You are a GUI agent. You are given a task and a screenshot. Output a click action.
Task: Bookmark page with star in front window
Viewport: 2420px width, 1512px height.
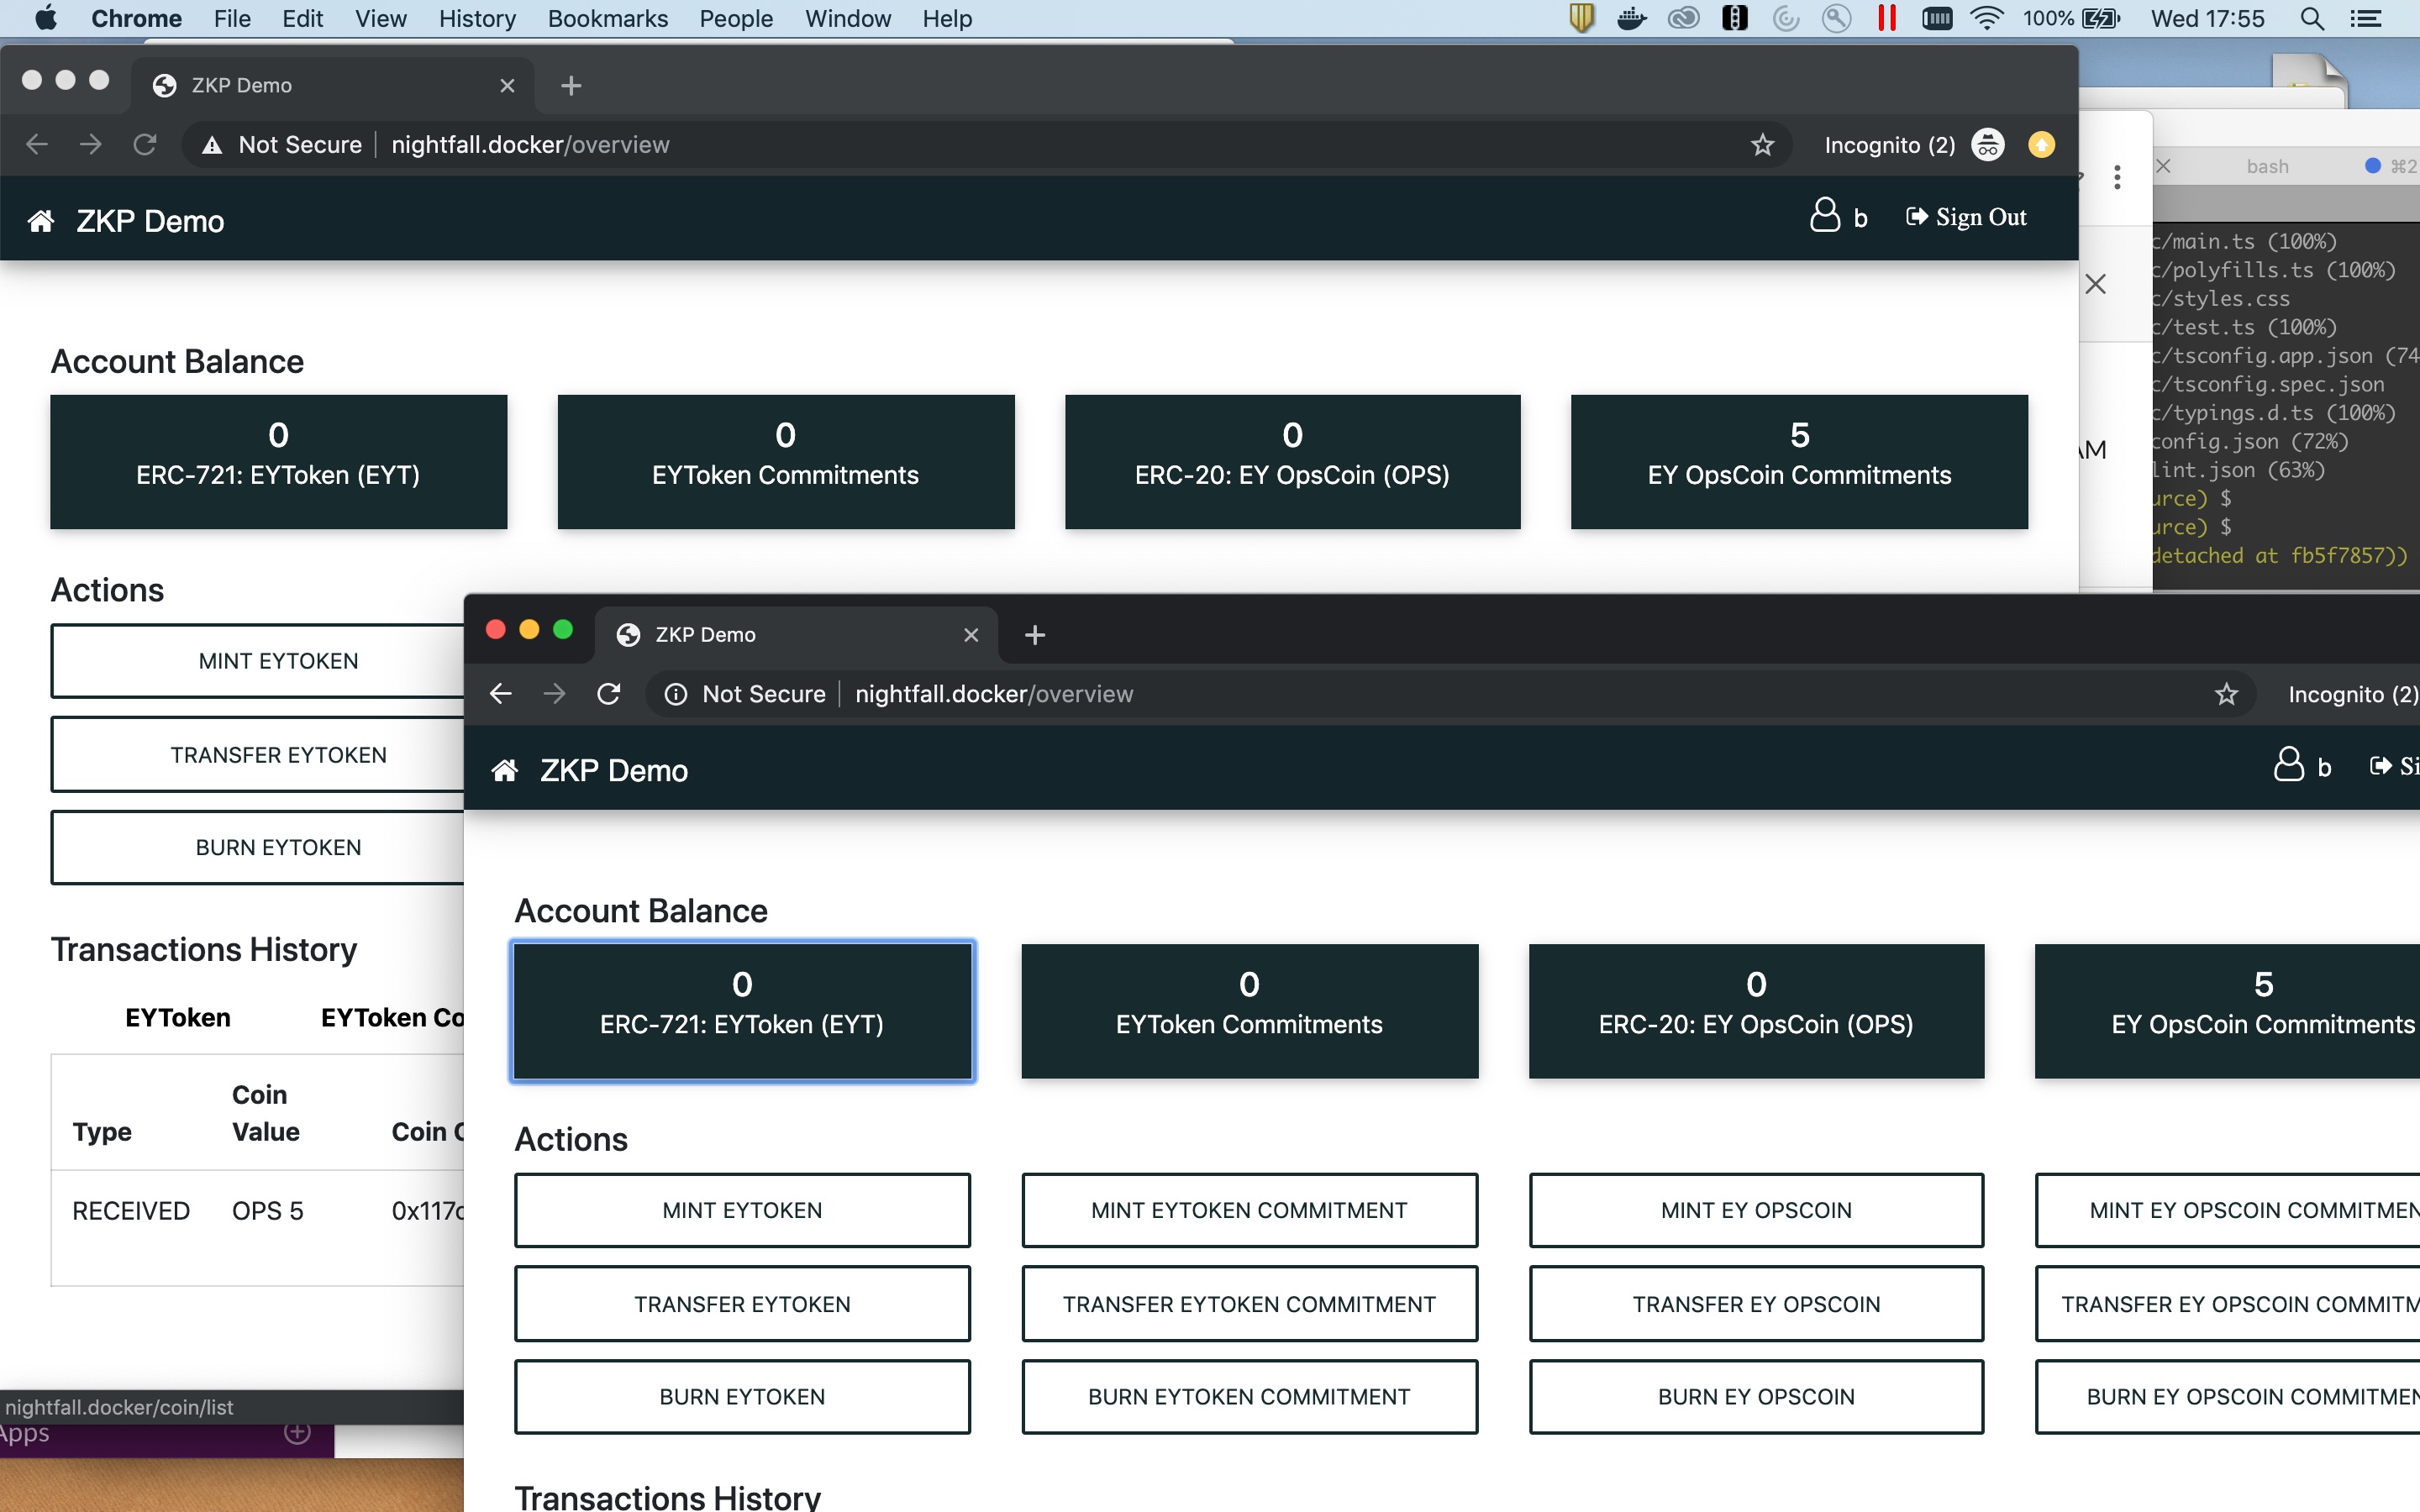pos(2226,694)
